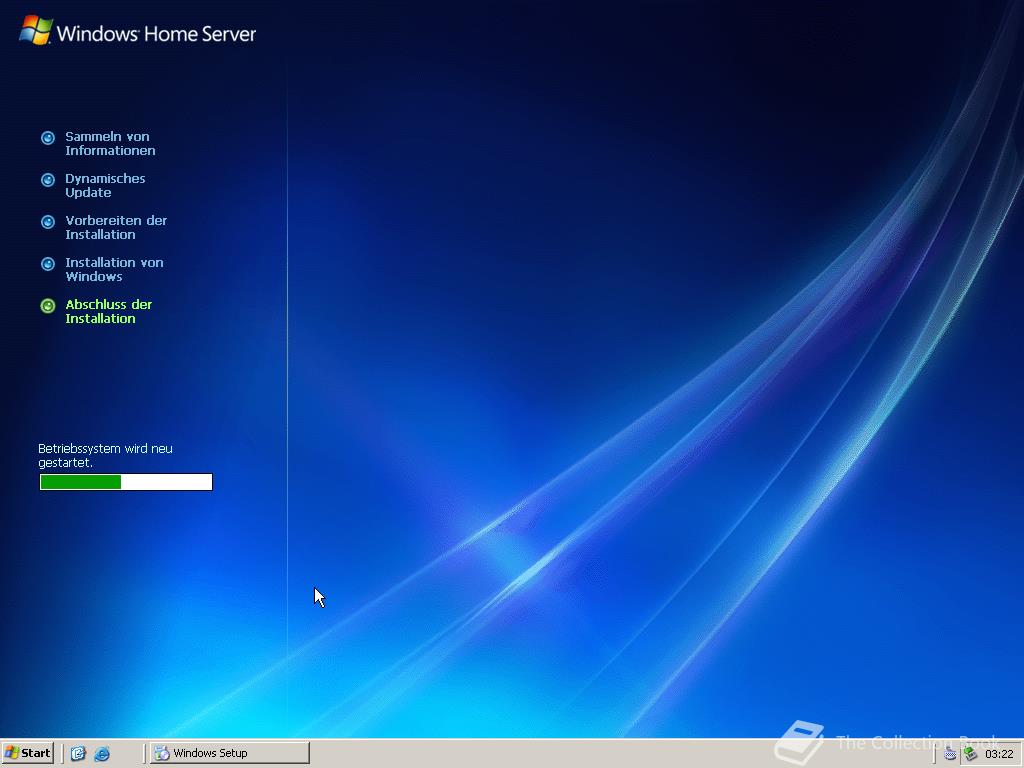Click the 'Sammeln von Informationen' text
Image resolution: width=1024 pixels, height=768 pixels.
coord(110,144)
